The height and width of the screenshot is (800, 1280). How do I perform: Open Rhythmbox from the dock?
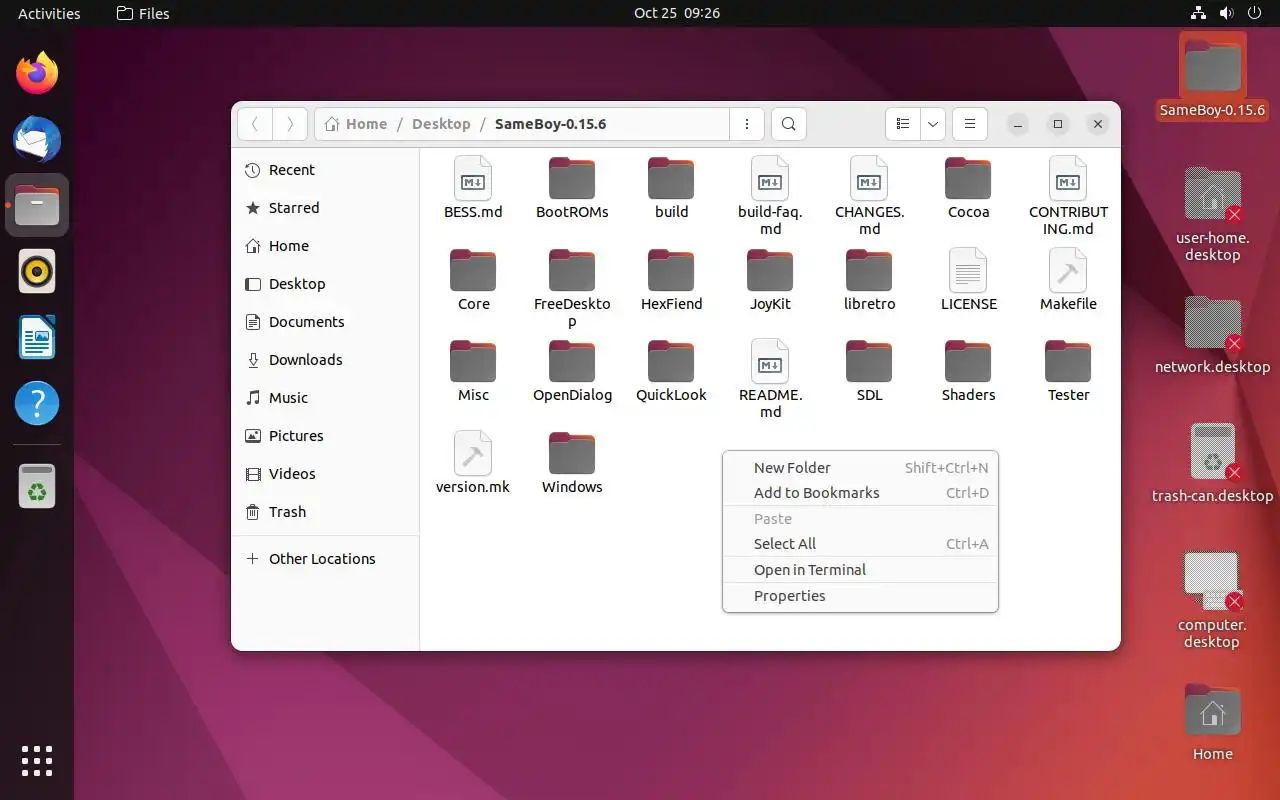pyautogui.click(x=37, y=271)
